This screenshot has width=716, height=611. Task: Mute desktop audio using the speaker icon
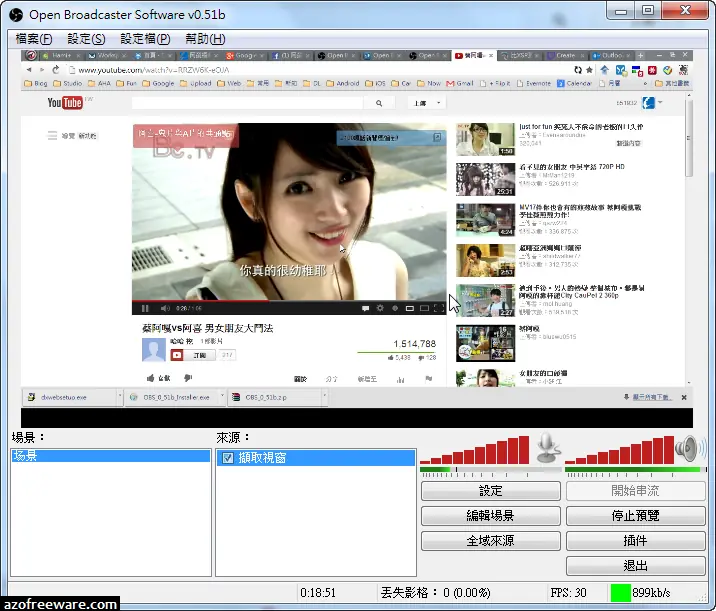[x=690, y=448]
